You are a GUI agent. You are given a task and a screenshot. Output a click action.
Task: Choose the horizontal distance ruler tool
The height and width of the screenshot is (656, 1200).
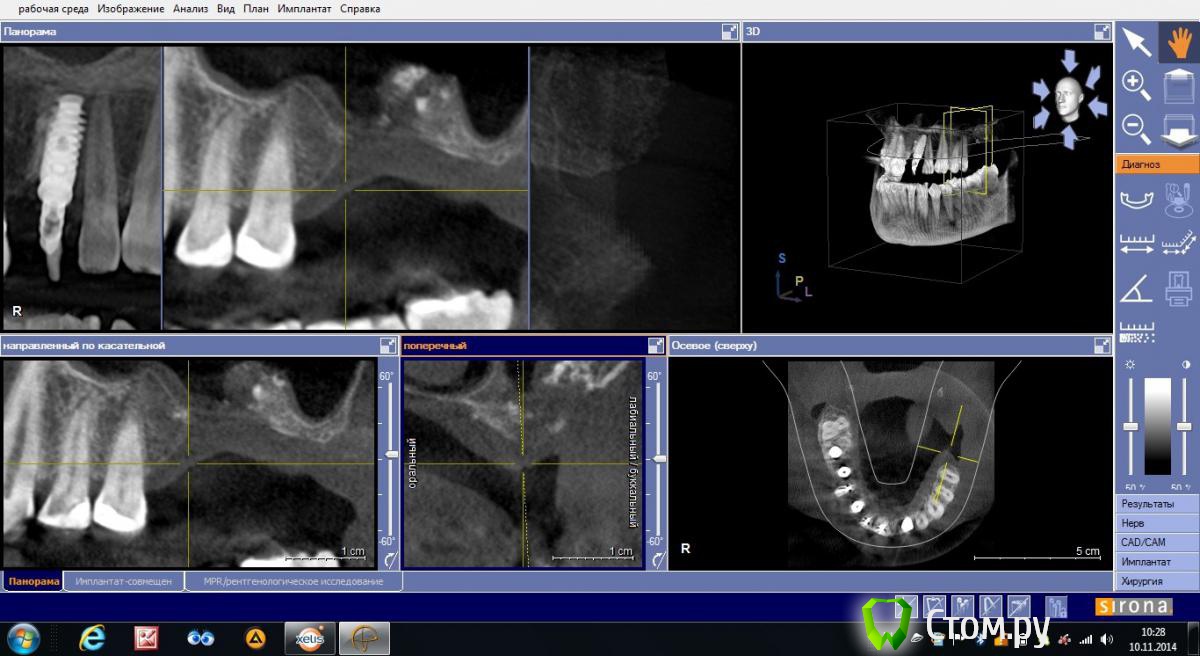coord(1137,243)
